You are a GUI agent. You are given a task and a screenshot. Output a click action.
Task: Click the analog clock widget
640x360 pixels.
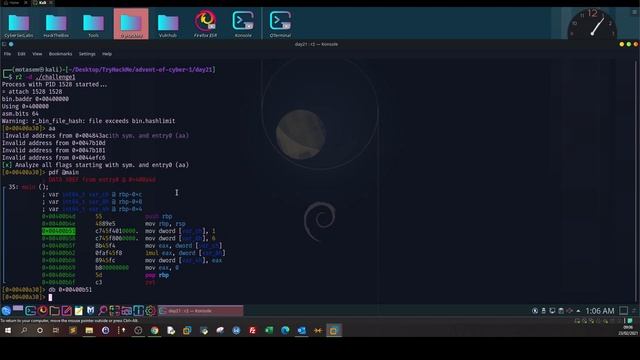[x=592, y=24]
